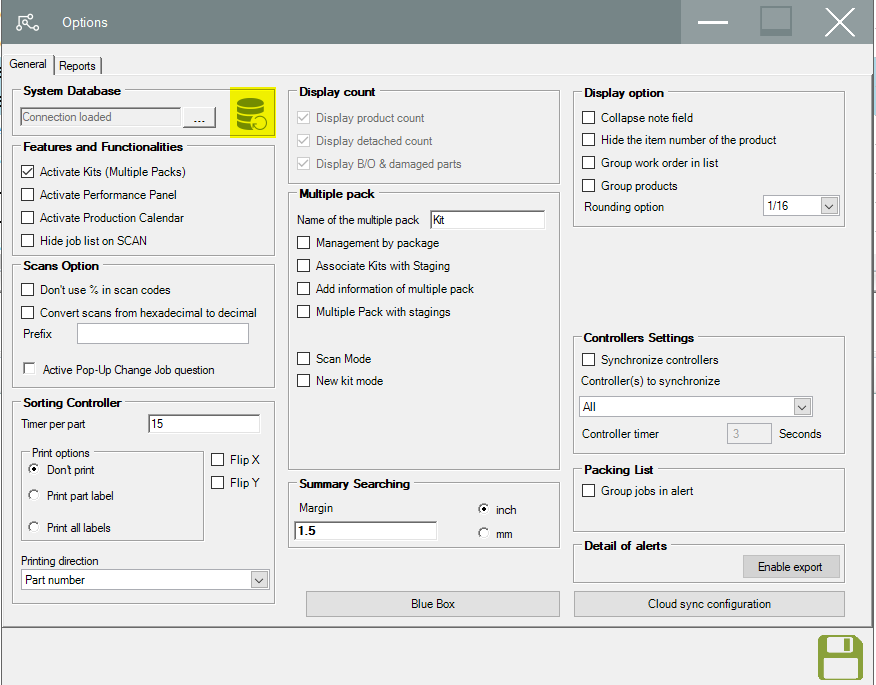Toggle the Scan Mode checkbox
Image resolution: width=876 pixels, height=685 pixels.
click(303, 358)
